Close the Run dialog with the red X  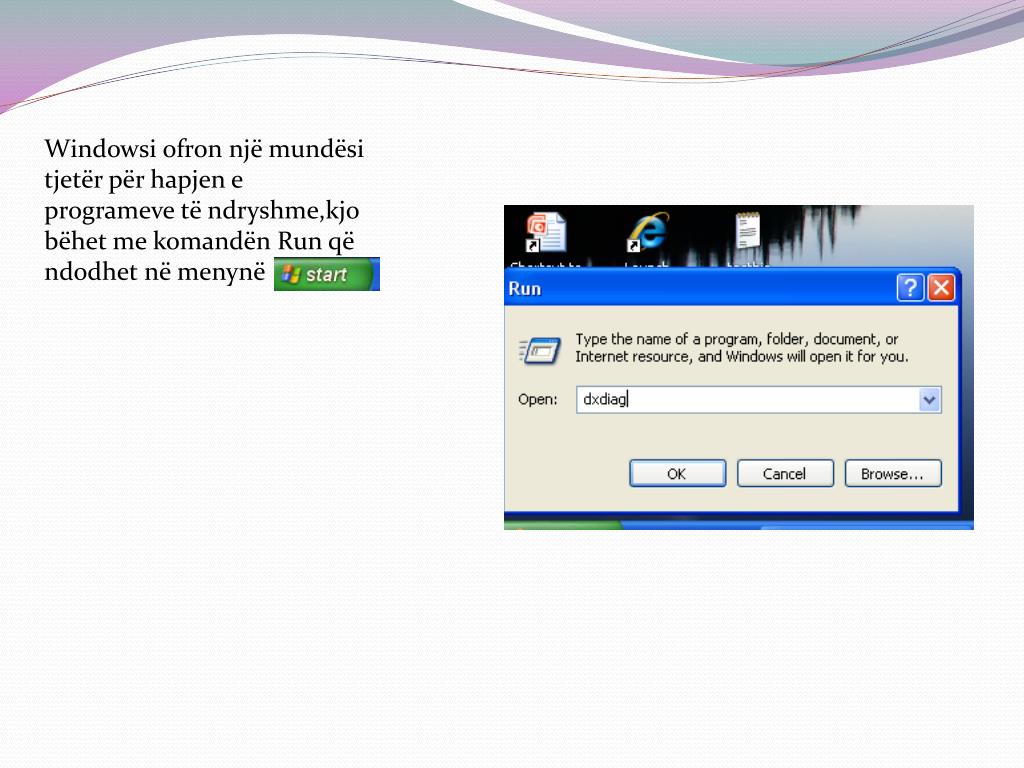[x=941, y=287]
